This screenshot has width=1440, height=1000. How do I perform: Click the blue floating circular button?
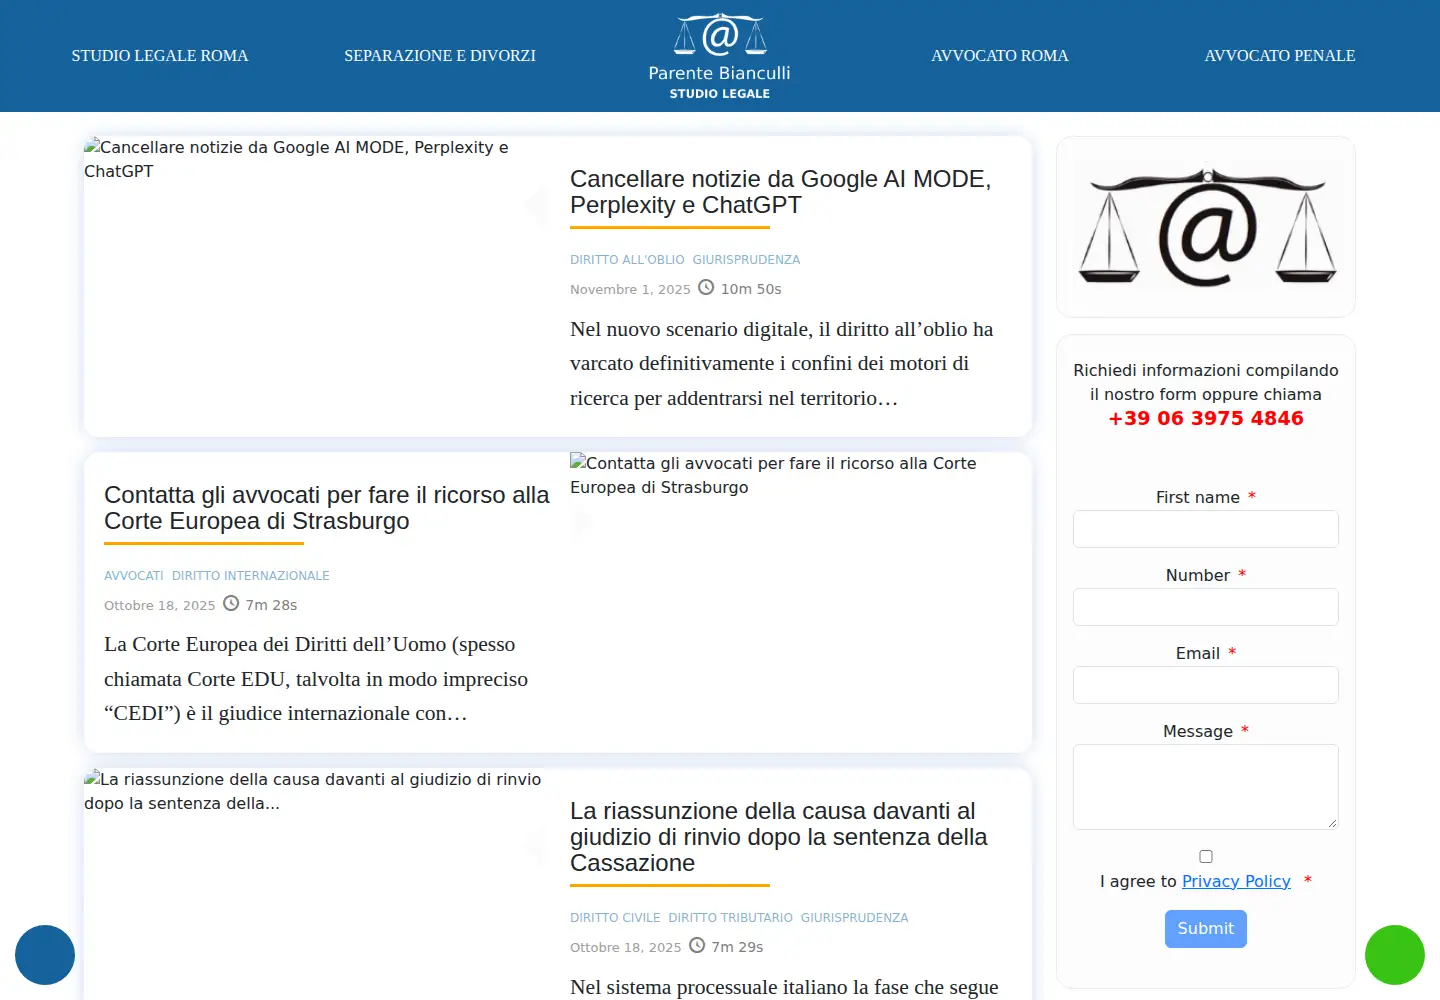[x=45, y=955]
